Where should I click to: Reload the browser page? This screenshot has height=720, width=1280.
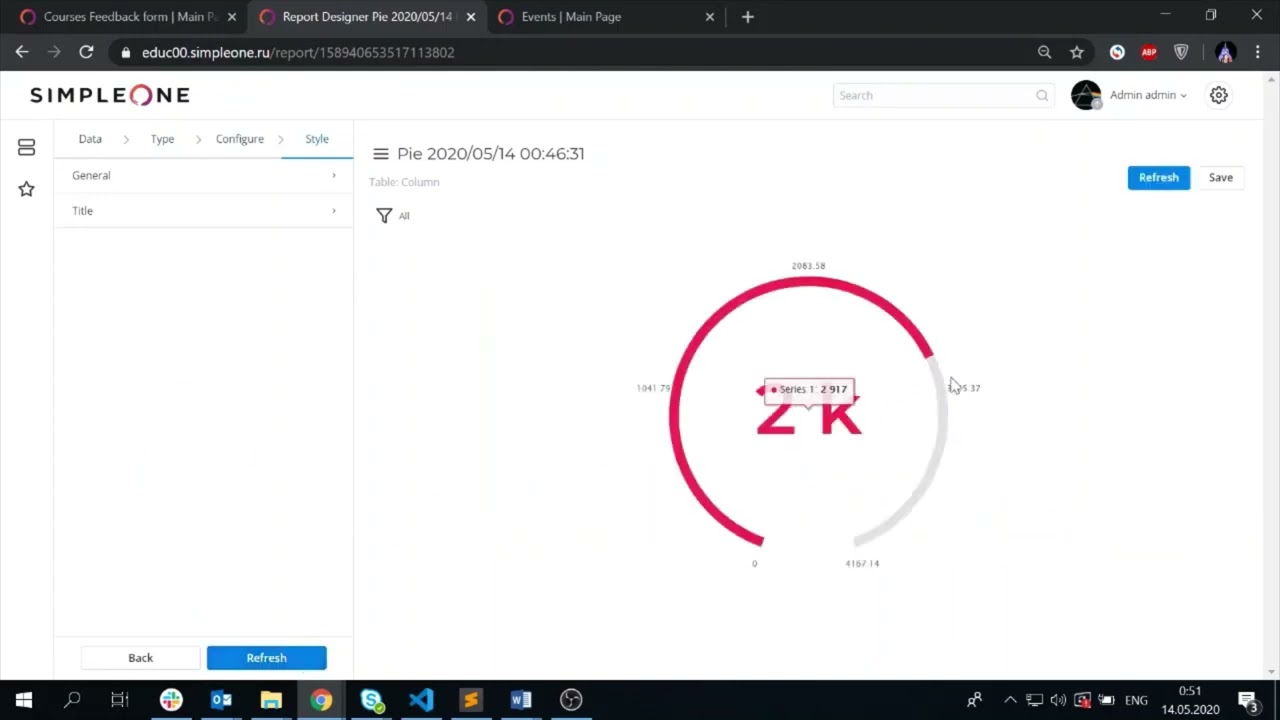pyautogui.click(x=86, y=52)
